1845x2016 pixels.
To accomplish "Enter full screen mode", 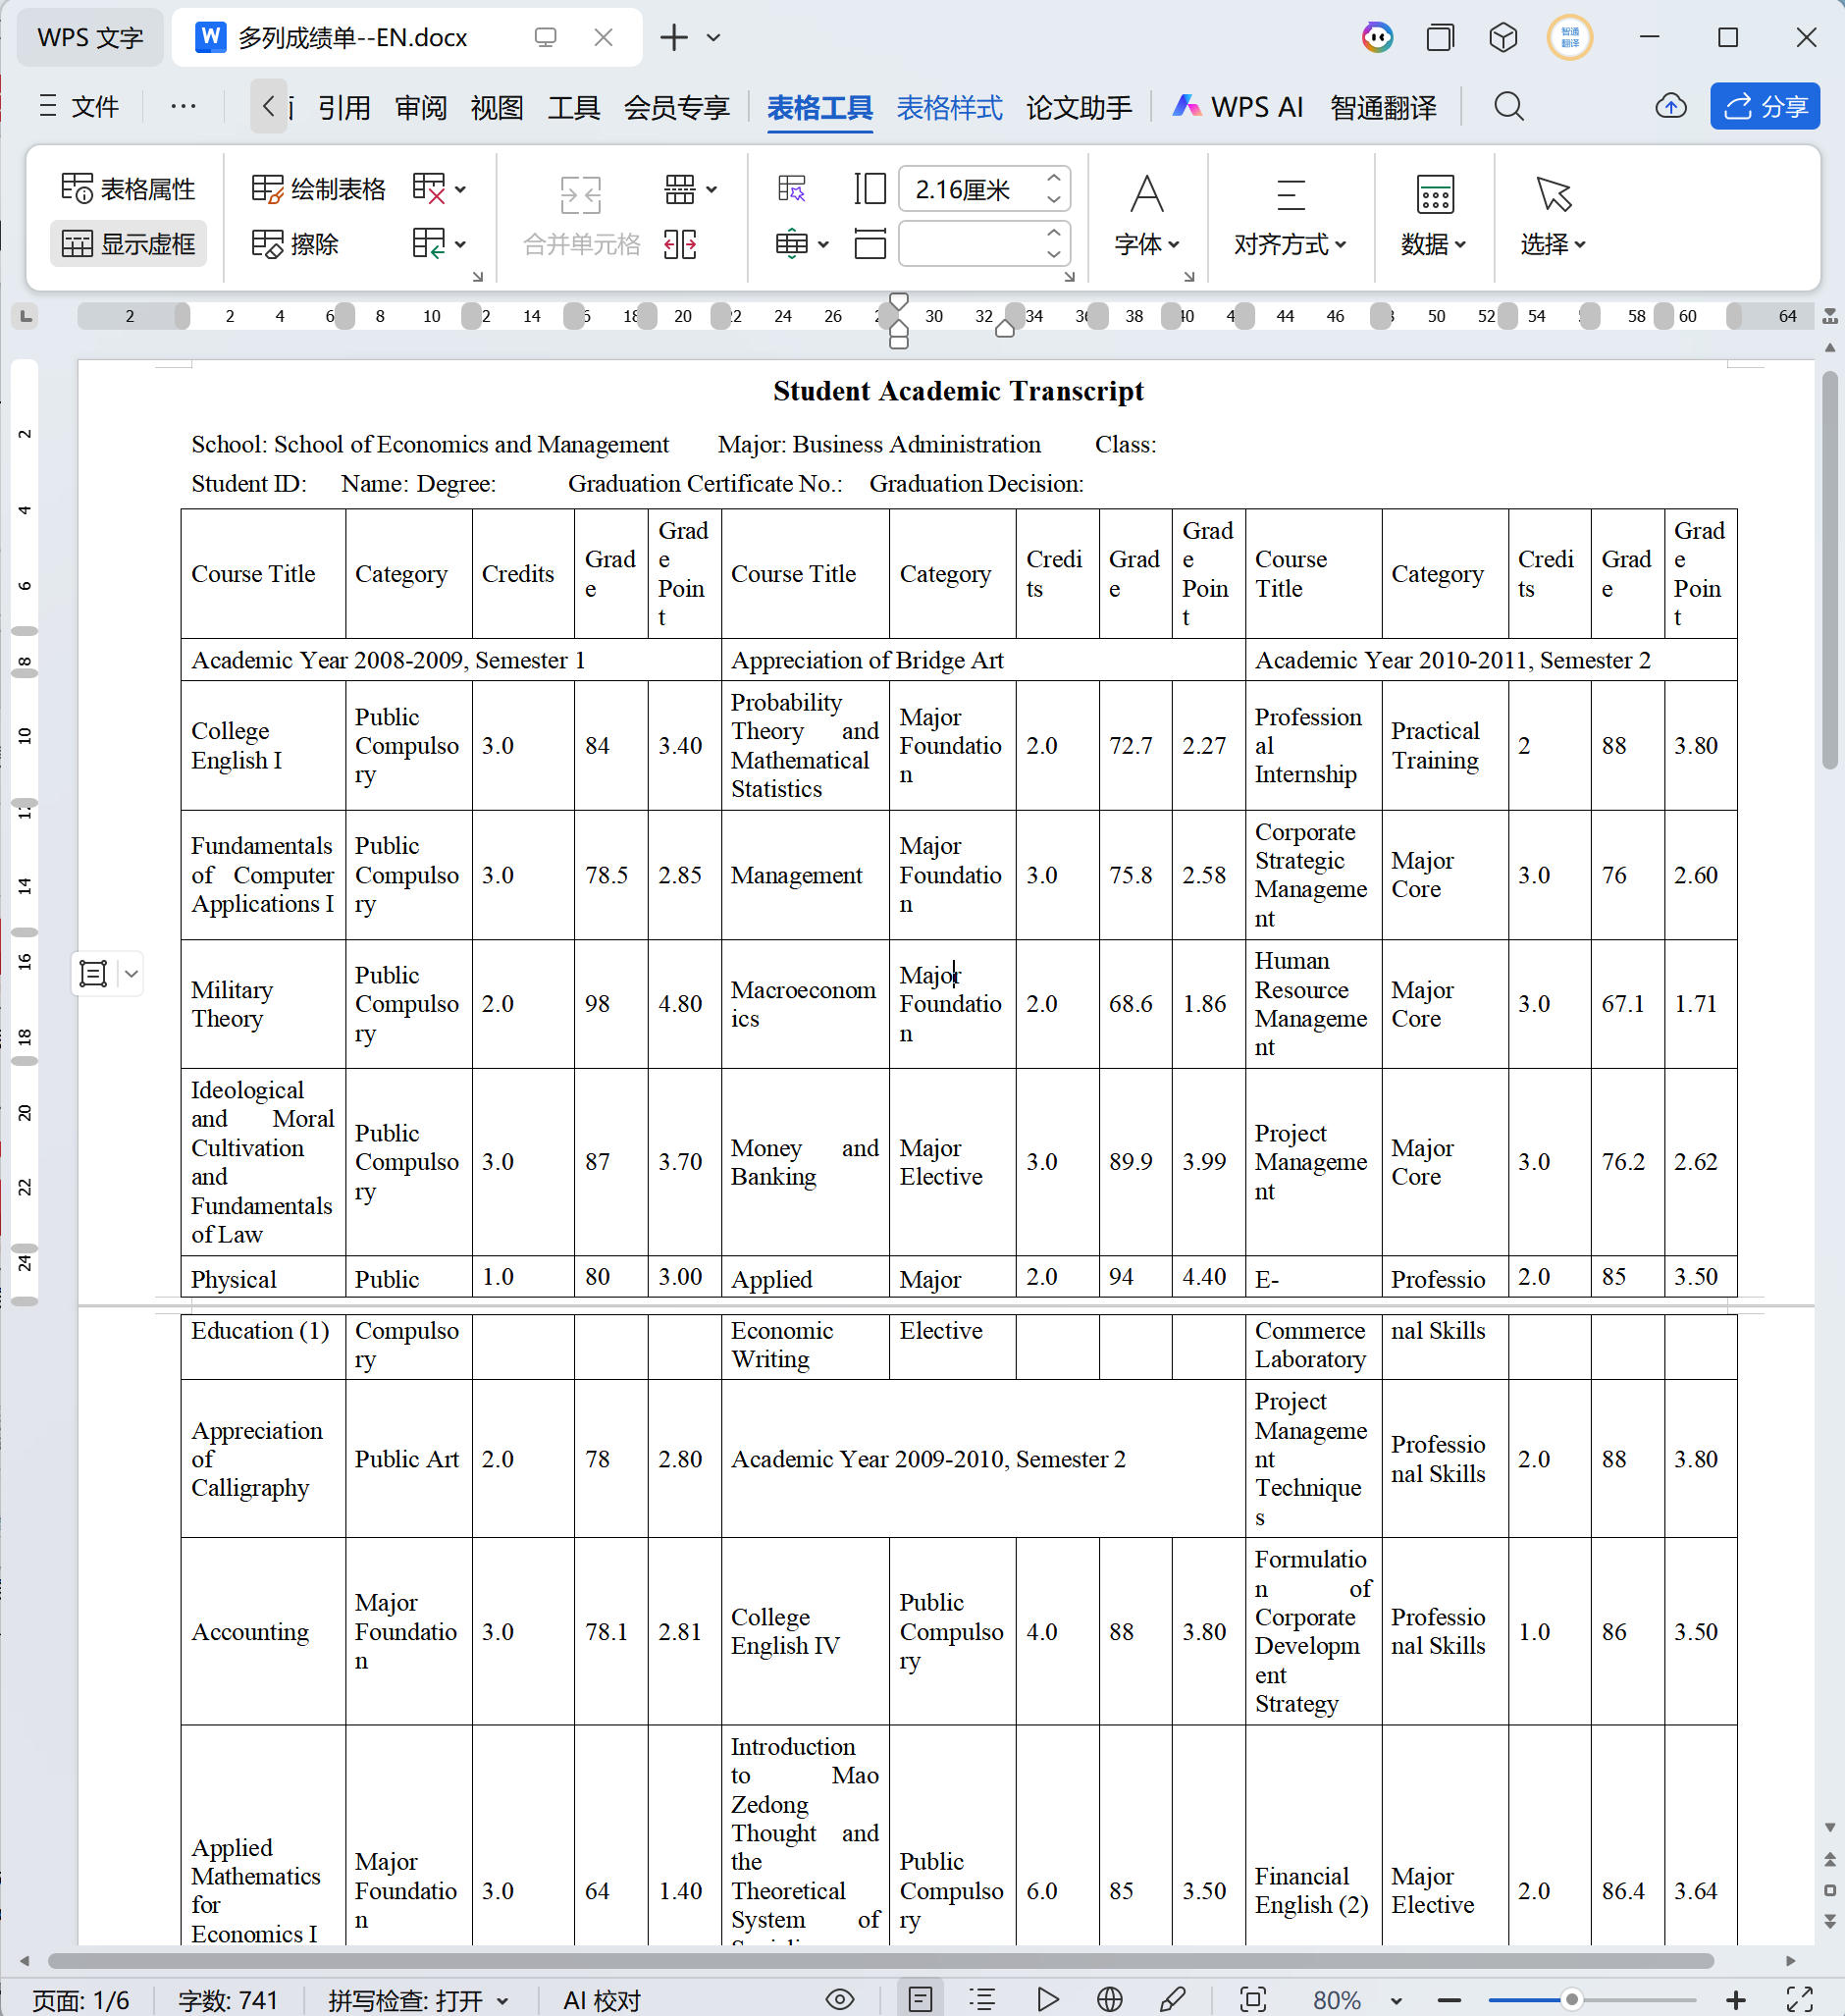I will pos(1799,1999).
